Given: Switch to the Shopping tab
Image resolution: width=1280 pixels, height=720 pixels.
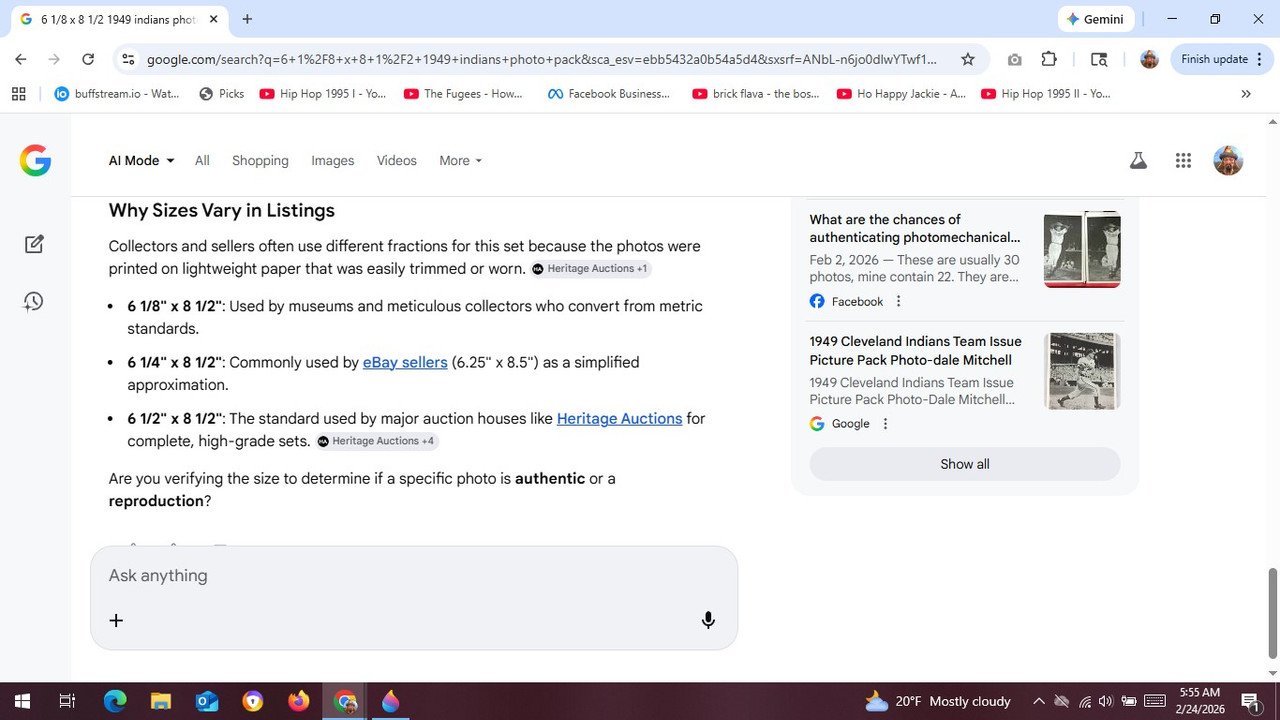Looking at the screenshot, I should point(260,160).
